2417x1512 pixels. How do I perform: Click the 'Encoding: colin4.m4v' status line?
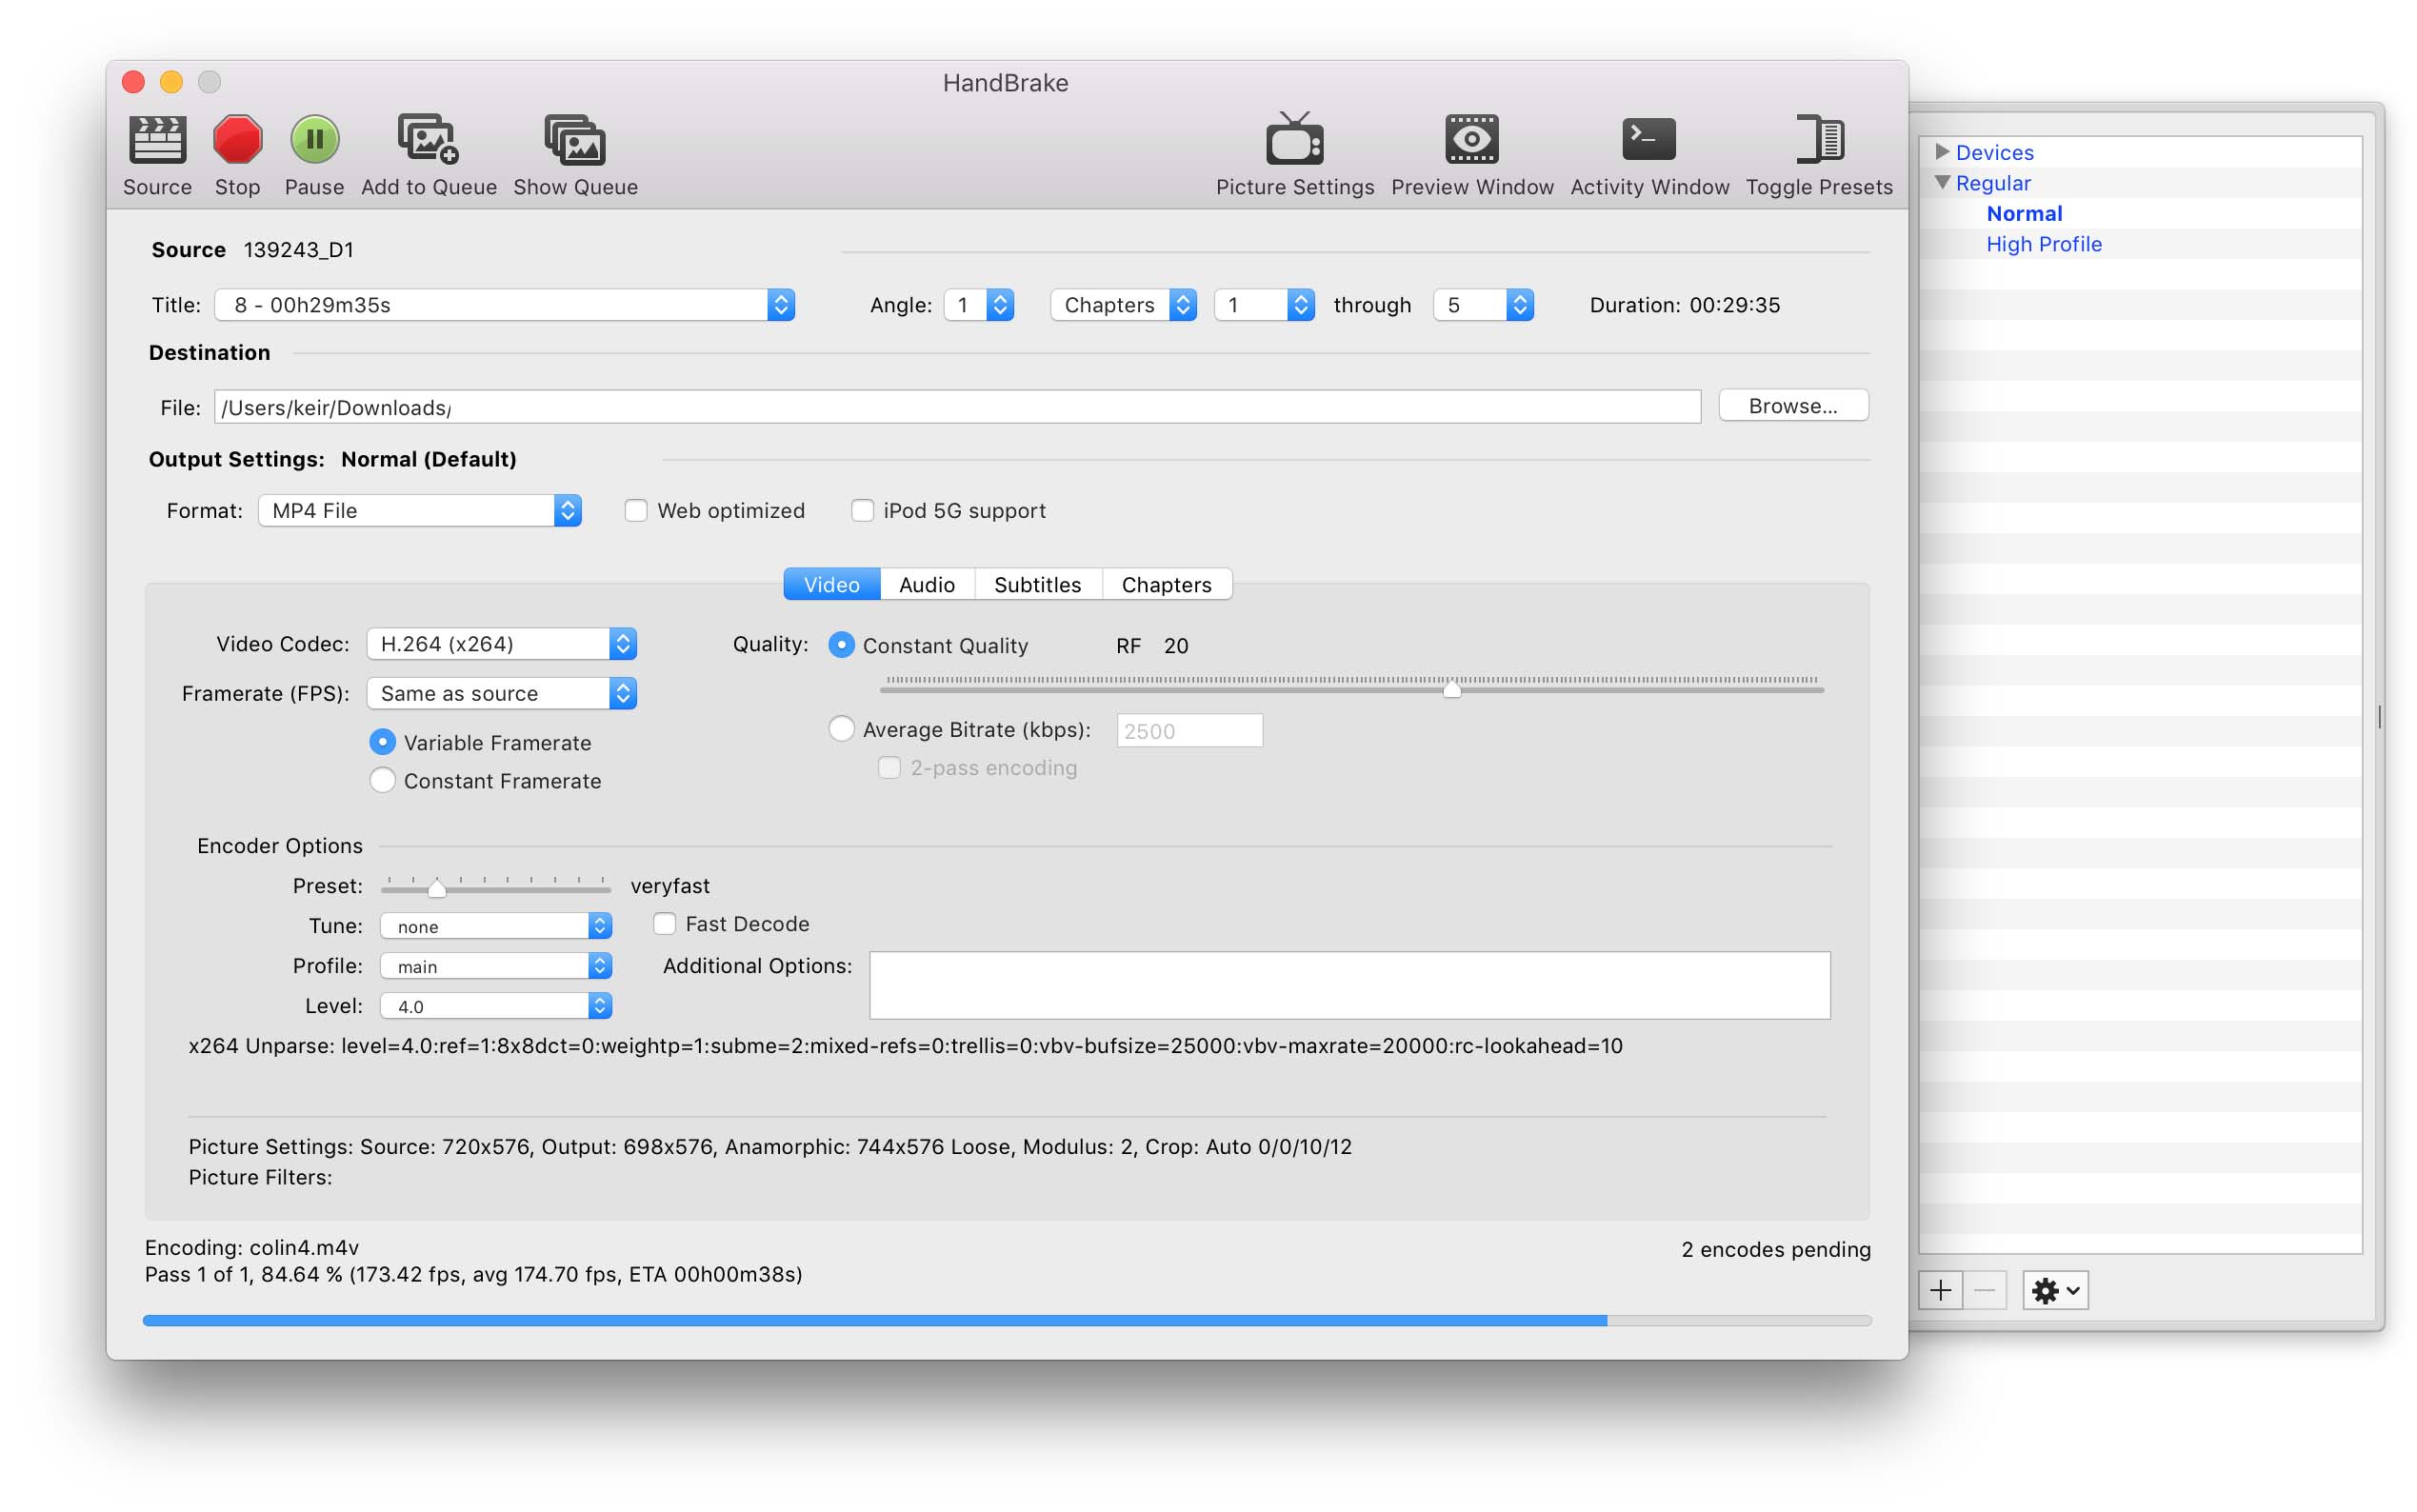252,1248
